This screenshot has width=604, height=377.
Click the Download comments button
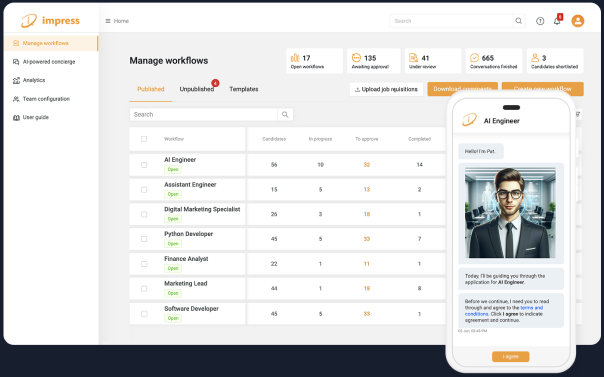pyautogui.click(x=462, y=89)
